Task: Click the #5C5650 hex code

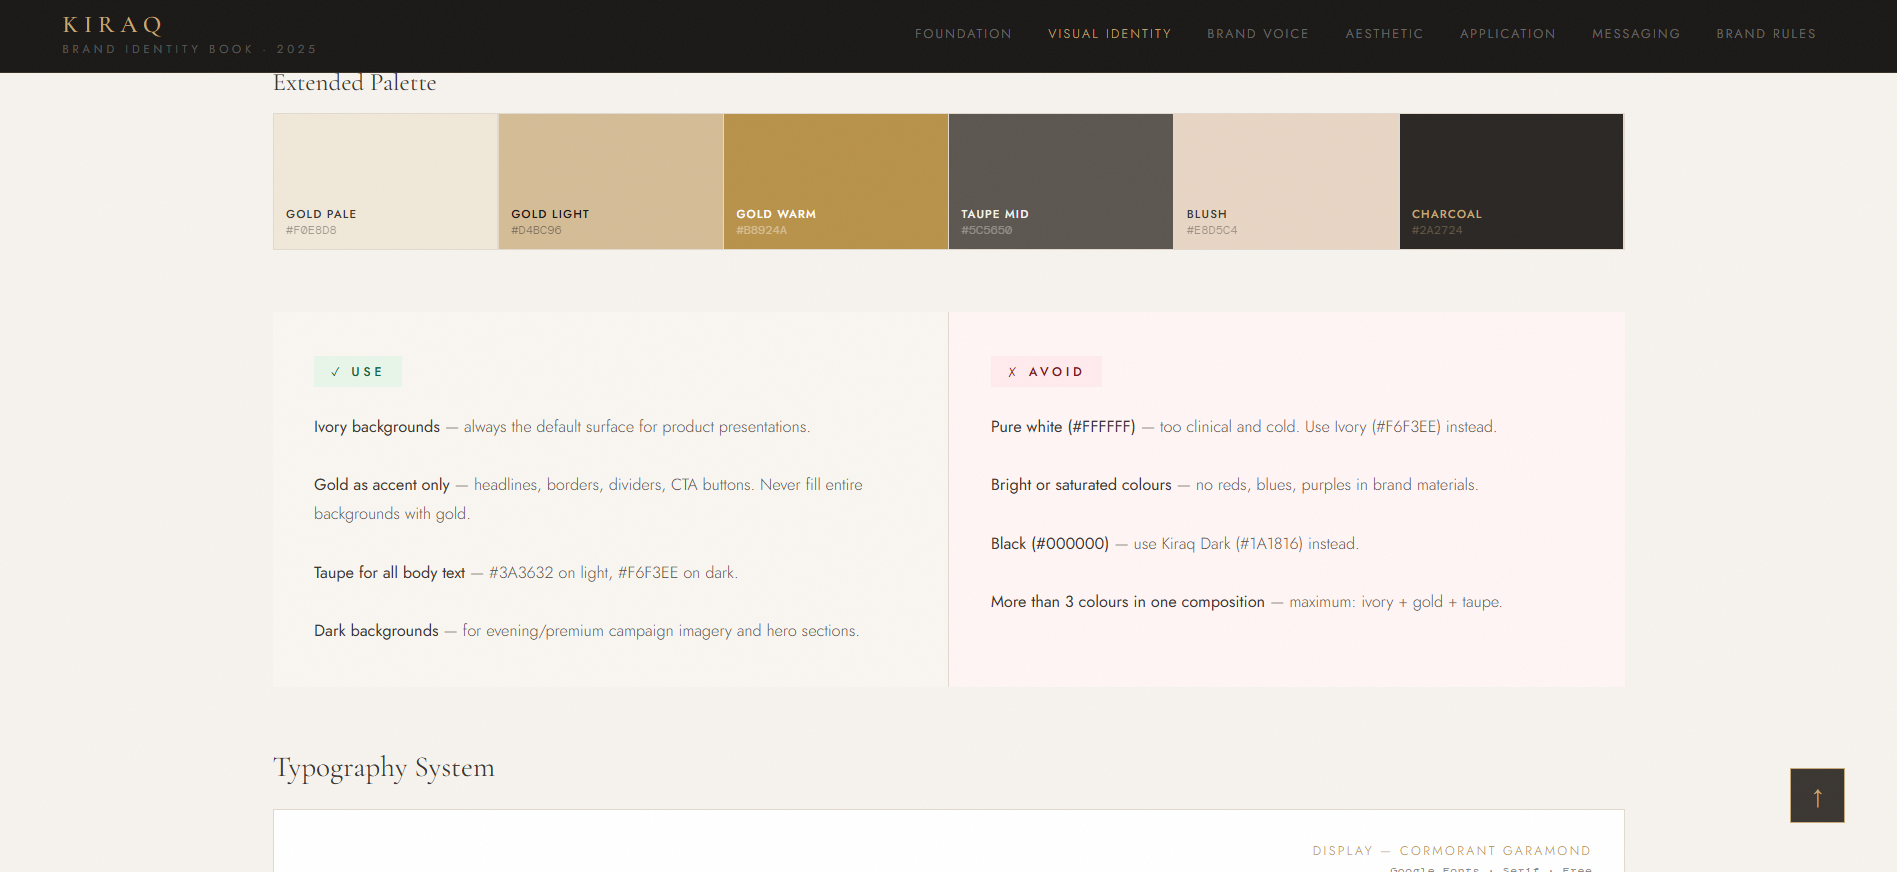Action: pyautogui.click(x=987, y=230)
